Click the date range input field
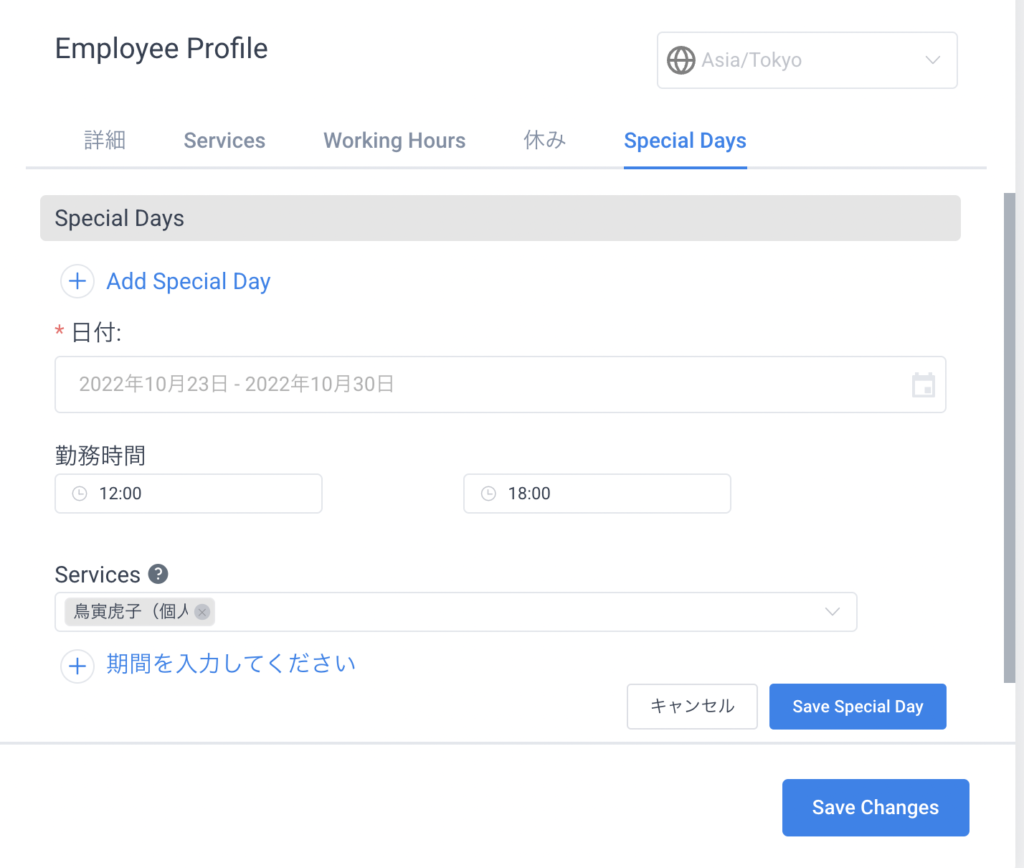 pyautogui.click(x=500, y=384)
